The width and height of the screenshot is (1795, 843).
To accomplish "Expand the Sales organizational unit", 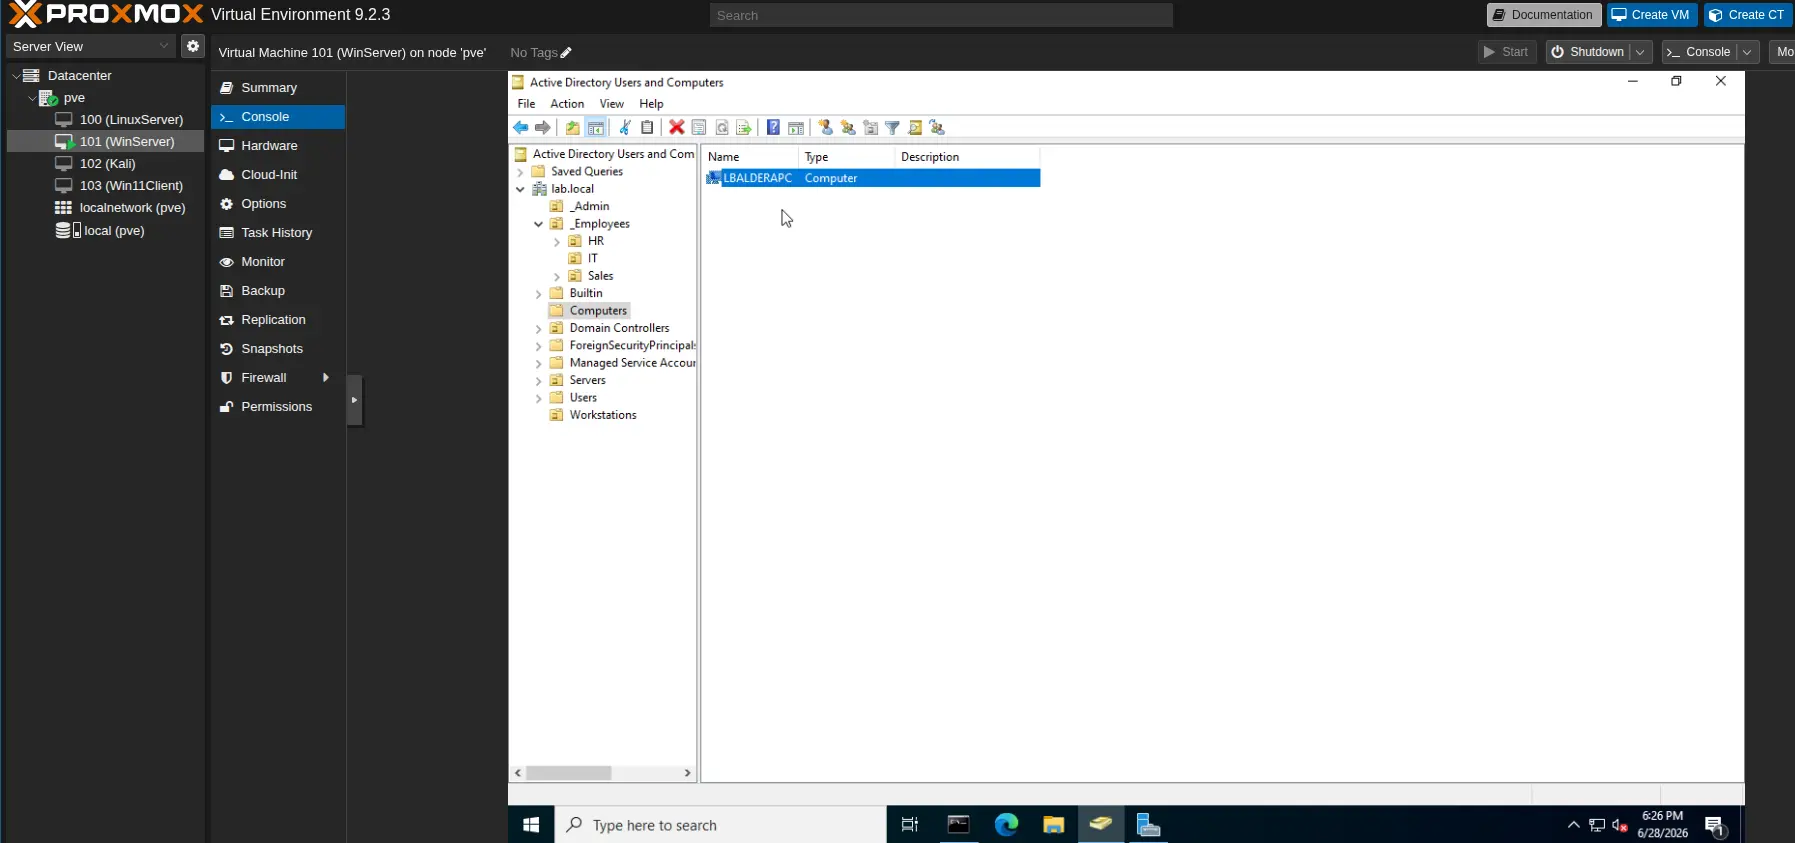I will pyautogui.click(x=557, y=276).
